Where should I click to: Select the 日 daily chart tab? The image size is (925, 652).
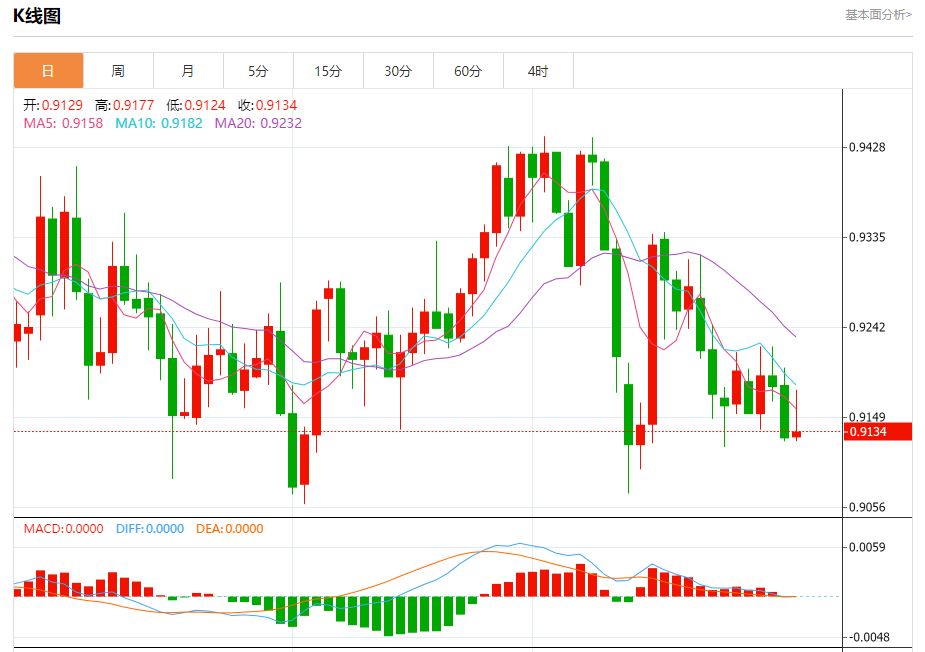coord(48,71)
